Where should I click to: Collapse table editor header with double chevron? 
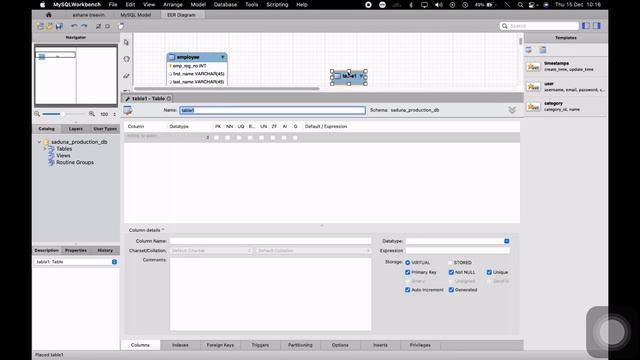[x=512, y=110]
